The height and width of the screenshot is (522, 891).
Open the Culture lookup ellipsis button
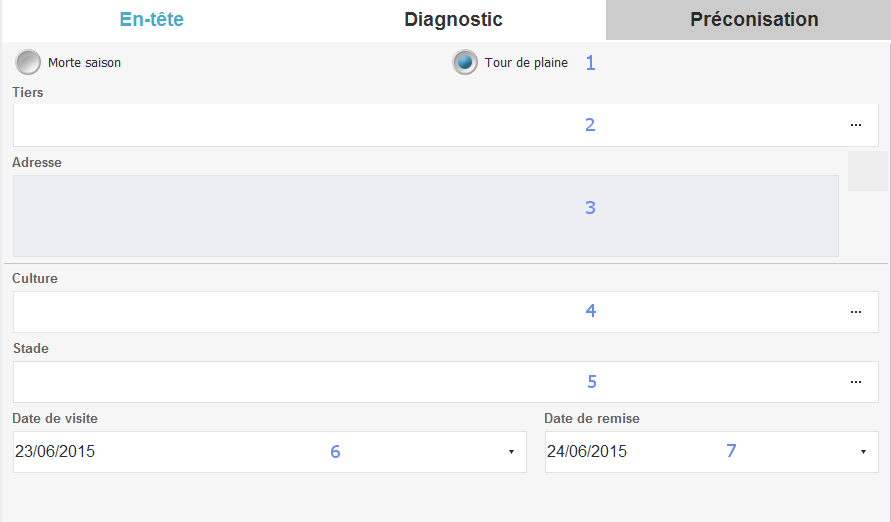click(856, 312)
